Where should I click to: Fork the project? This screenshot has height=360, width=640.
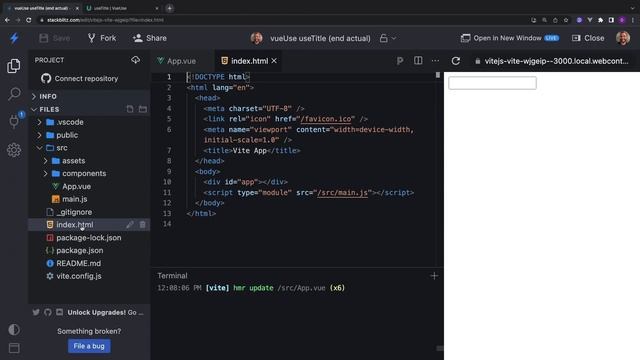point(102,38)
